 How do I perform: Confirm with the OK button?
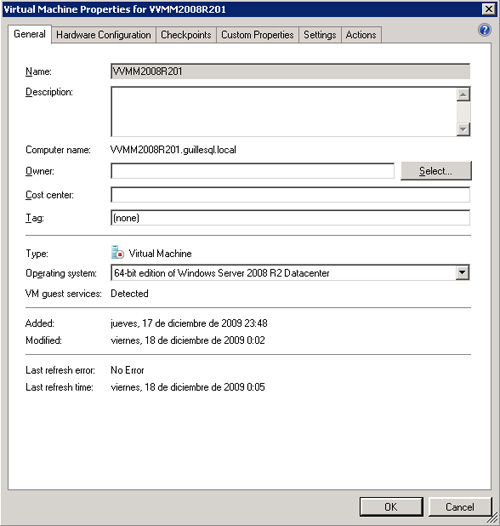pos(391,507)
